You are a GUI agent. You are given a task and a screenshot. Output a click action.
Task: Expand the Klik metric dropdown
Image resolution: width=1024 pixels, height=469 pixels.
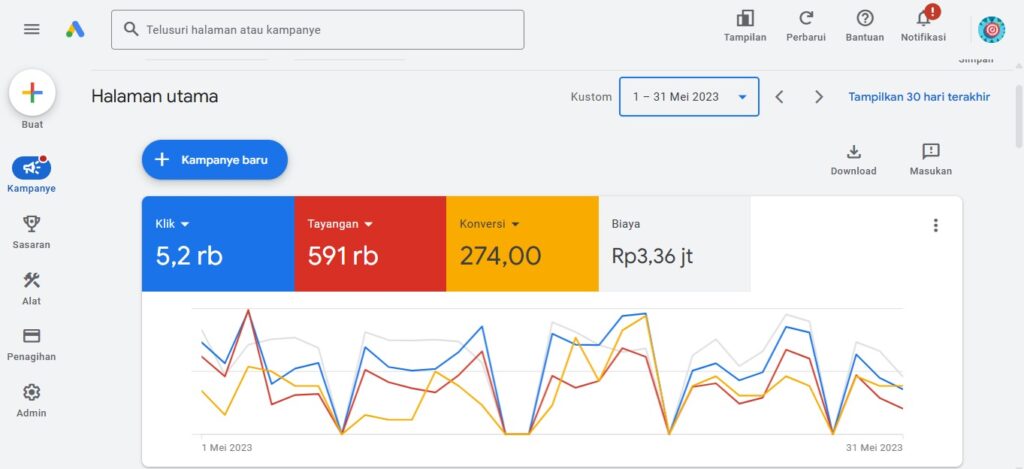tap(185, 224)
